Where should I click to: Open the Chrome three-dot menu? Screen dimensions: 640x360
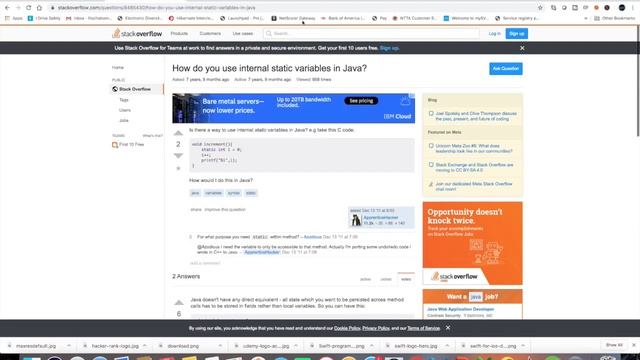pyautogui.click(x=633, y=8)
